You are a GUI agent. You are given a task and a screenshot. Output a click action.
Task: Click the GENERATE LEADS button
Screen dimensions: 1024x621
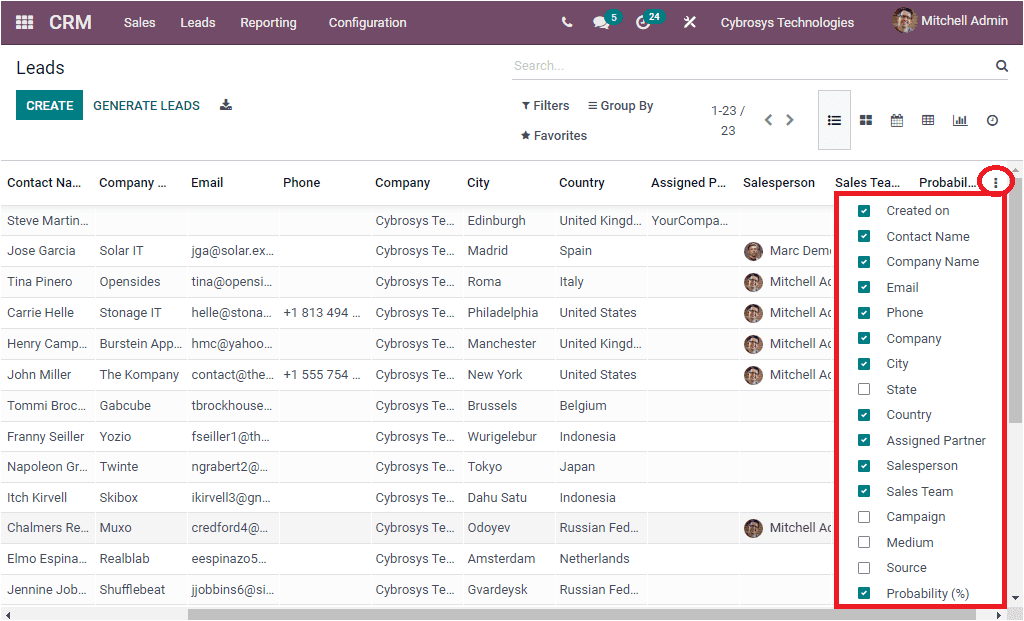pyautogui.click(x=146, y=104)
